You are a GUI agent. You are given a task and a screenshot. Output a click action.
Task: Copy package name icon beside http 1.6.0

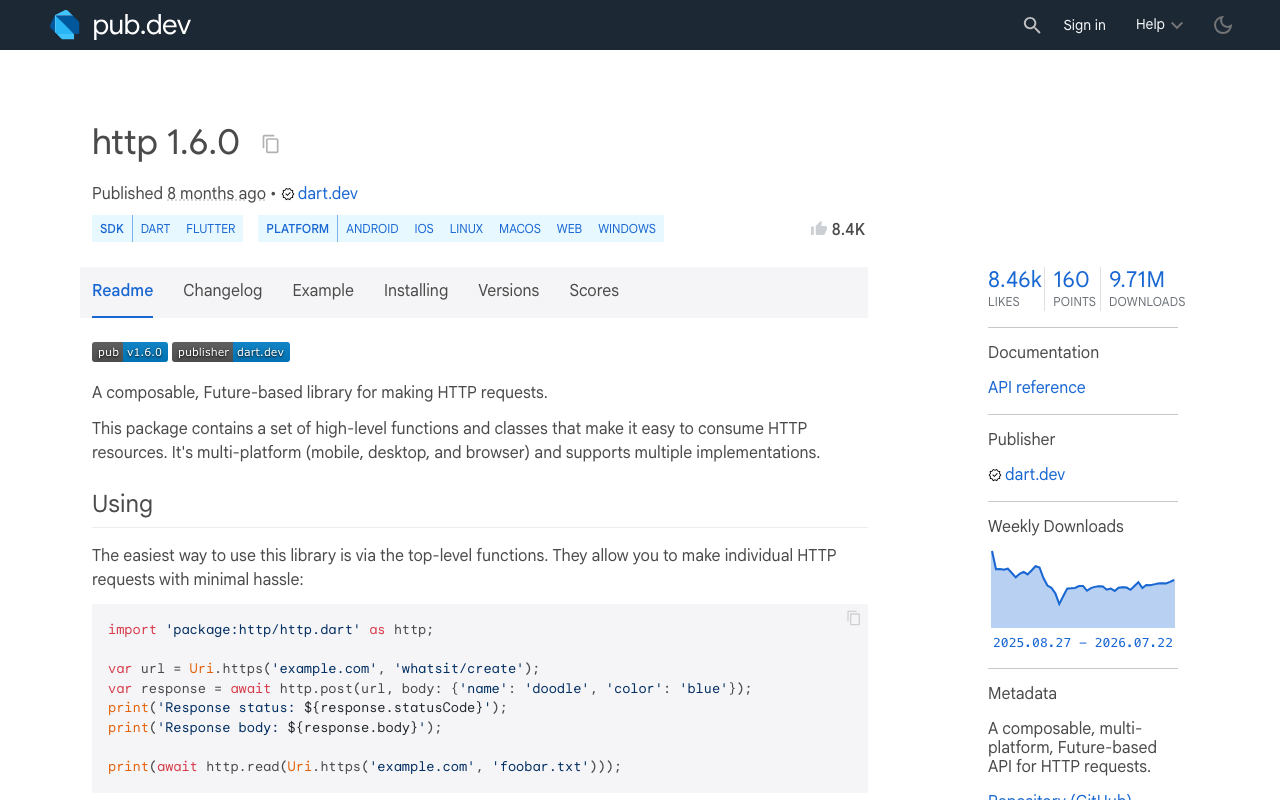(271, 144)
